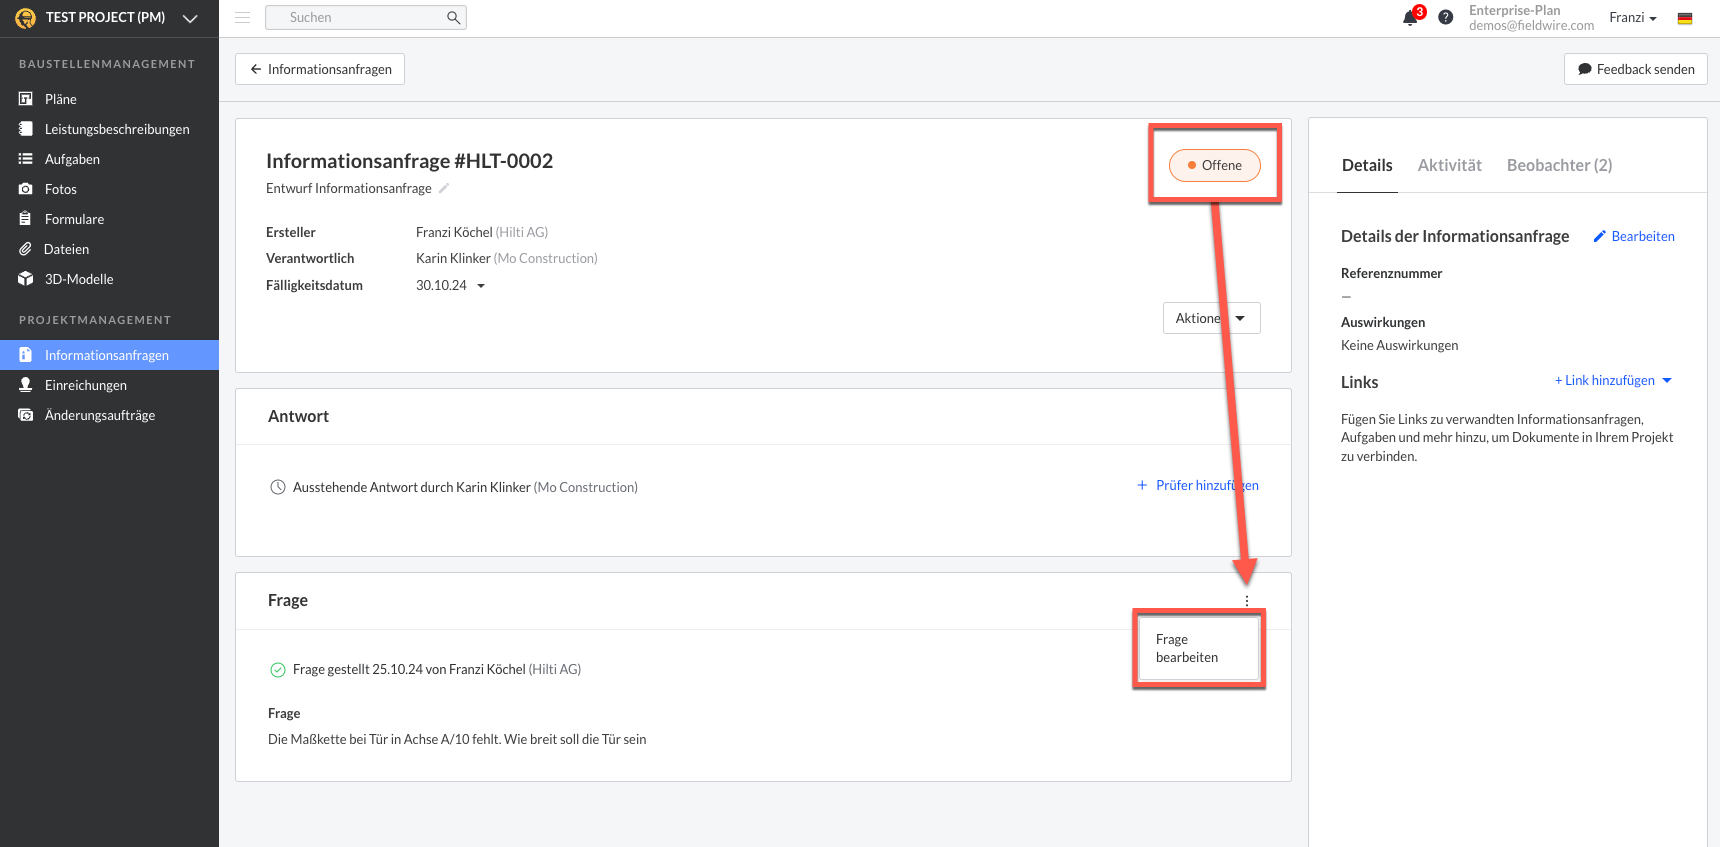Click into the Suchen search field
Viewport: 1720px width, 847px height.
pos(365,17)
